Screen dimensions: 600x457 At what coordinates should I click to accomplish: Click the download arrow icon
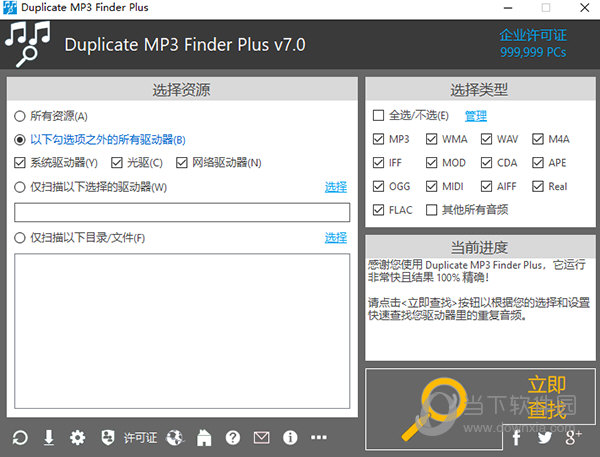point(49,437)
